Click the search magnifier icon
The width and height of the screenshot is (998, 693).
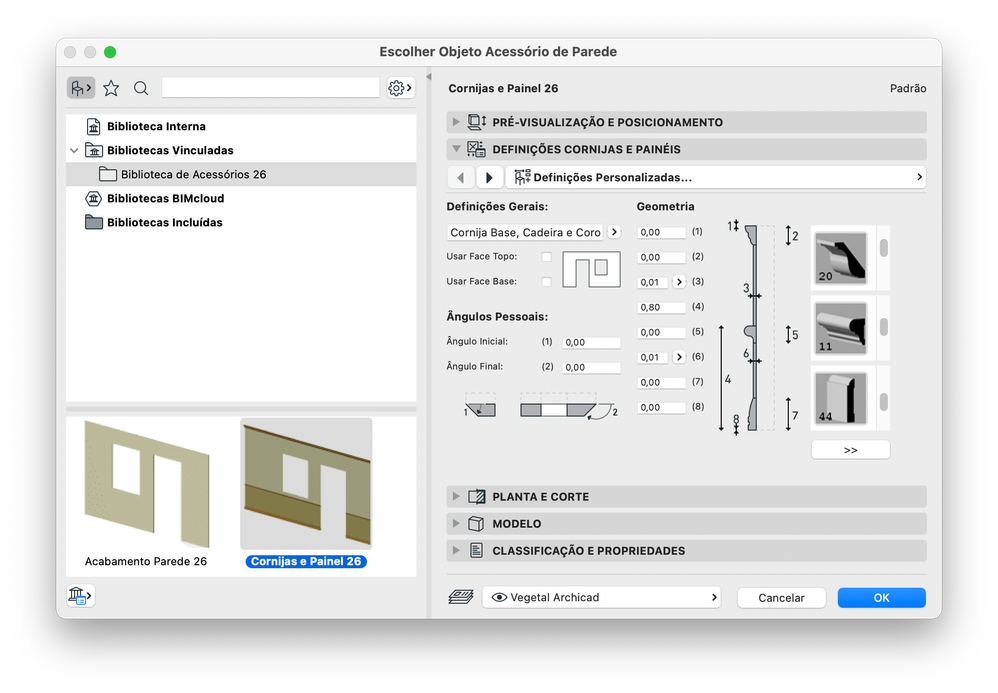[x=141, y=88]
